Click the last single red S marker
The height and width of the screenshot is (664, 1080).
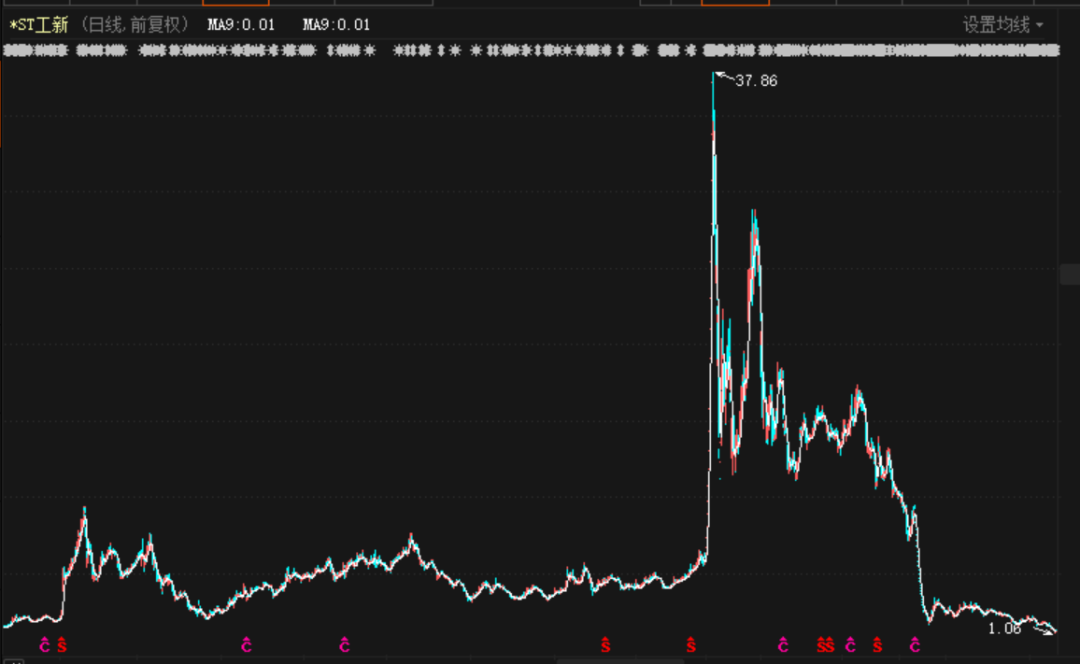pyautogui.click(x=877, y=645)
